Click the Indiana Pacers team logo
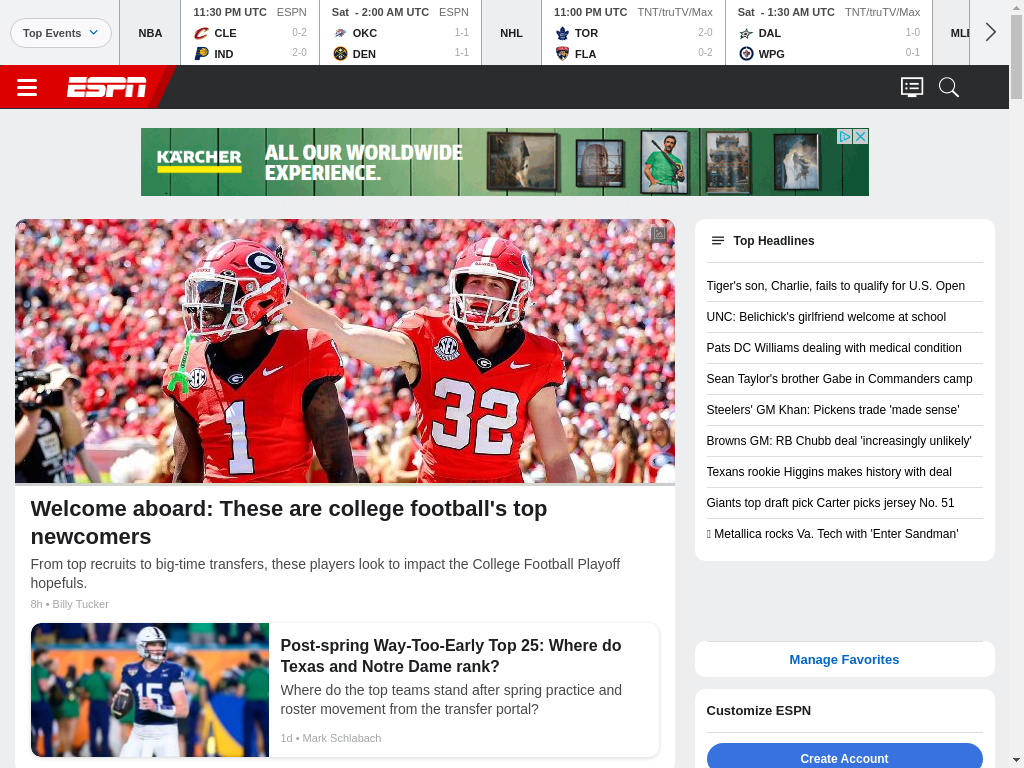Viewport: 1024px width, 768px height. [x=202, y=54]
